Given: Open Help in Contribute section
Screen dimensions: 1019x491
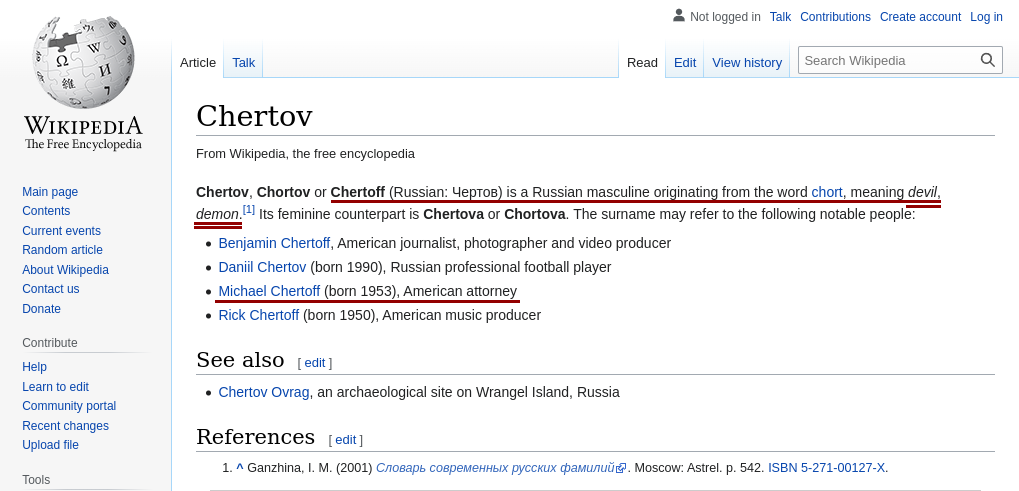Looking at the screenshot, I should (x=34, y=367).
